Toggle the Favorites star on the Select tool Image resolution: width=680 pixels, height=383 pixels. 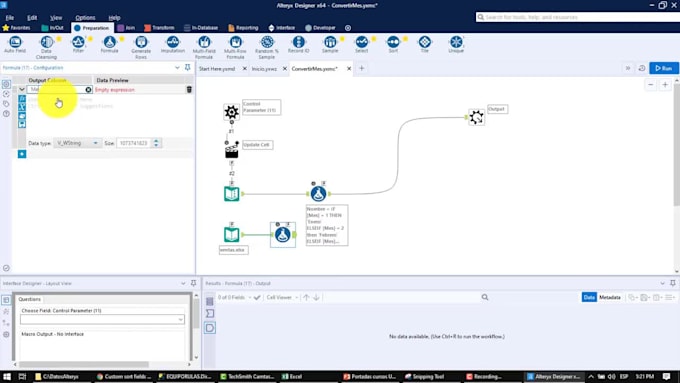coord(374,39)
